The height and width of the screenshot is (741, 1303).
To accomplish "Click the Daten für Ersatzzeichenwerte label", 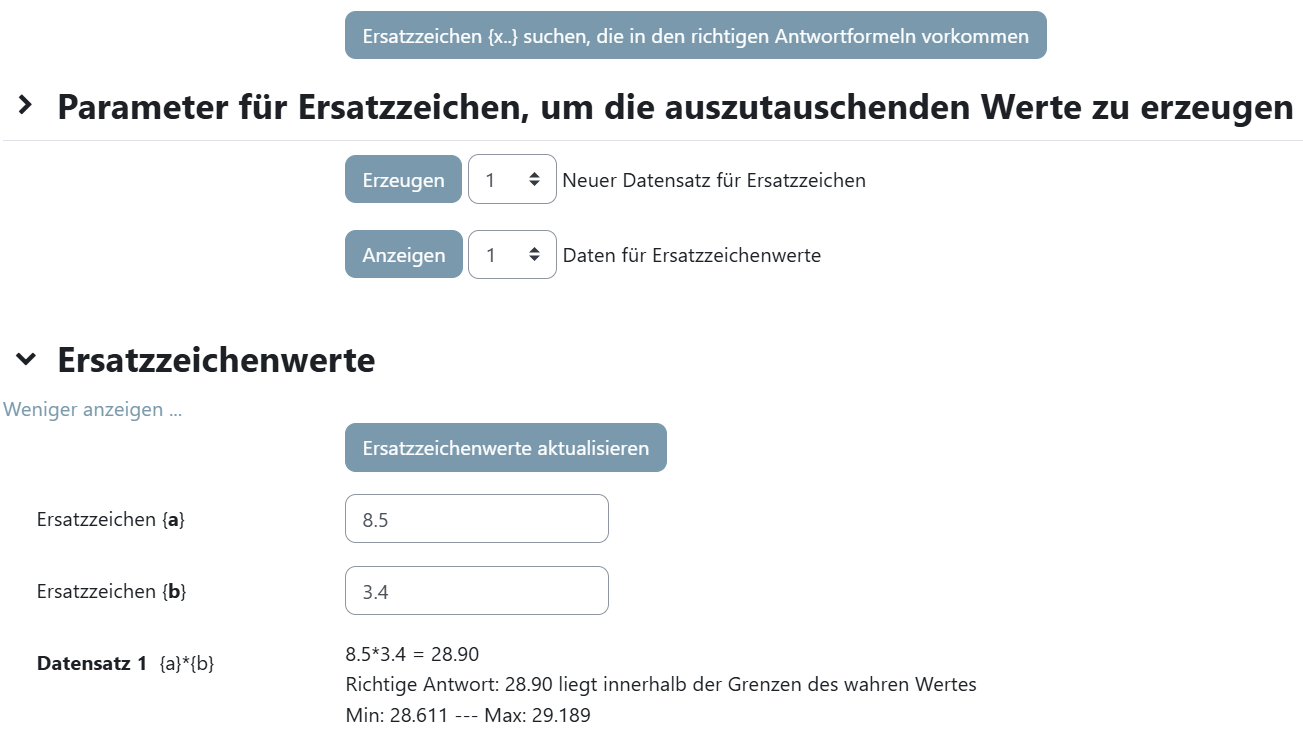I will [692, 256].
